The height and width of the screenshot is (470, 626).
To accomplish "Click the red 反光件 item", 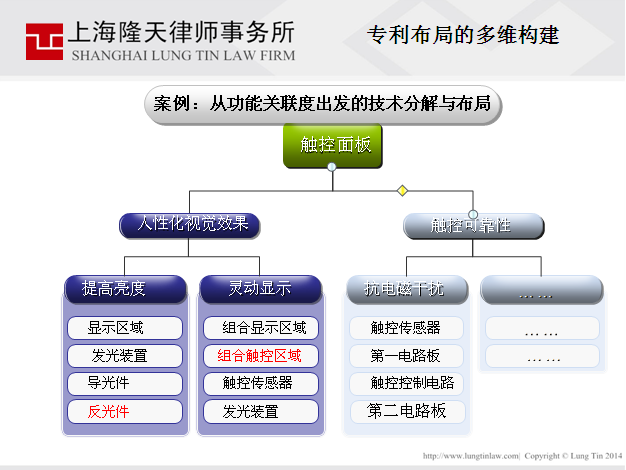I will [x=125, y=412].
